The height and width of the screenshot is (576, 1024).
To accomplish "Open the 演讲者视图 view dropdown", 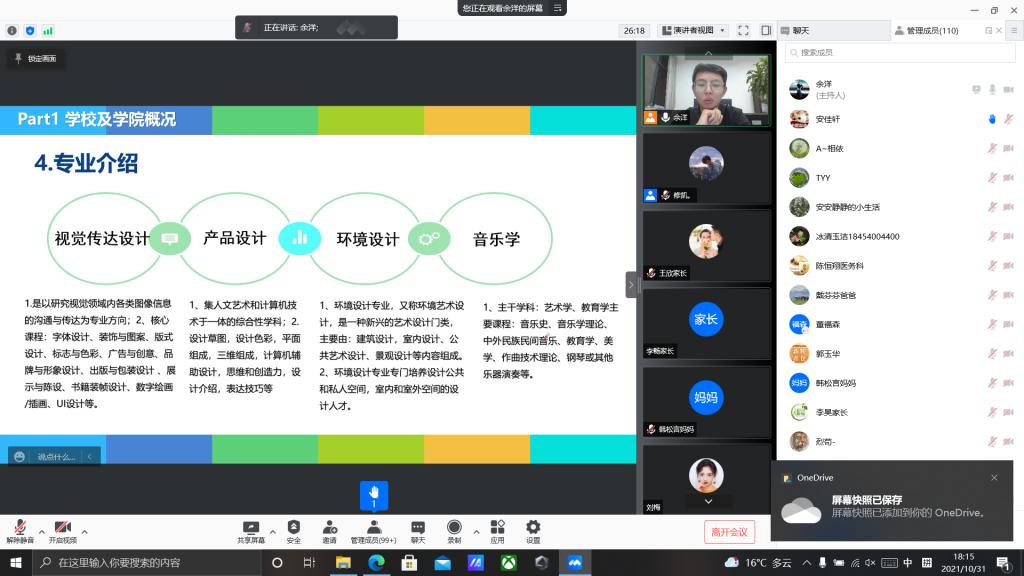I will click(x=698, y=30).
